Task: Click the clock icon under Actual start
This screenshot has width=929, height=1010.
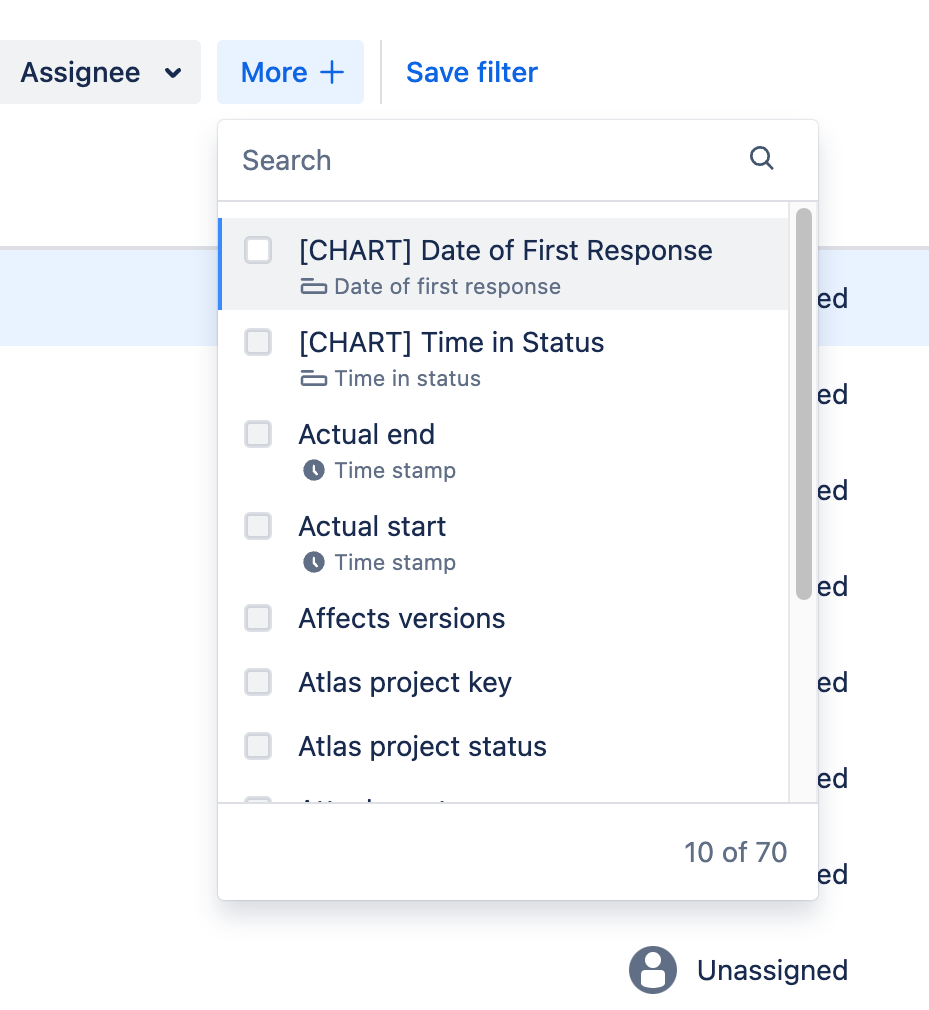Action: click(x=314, y=562)
